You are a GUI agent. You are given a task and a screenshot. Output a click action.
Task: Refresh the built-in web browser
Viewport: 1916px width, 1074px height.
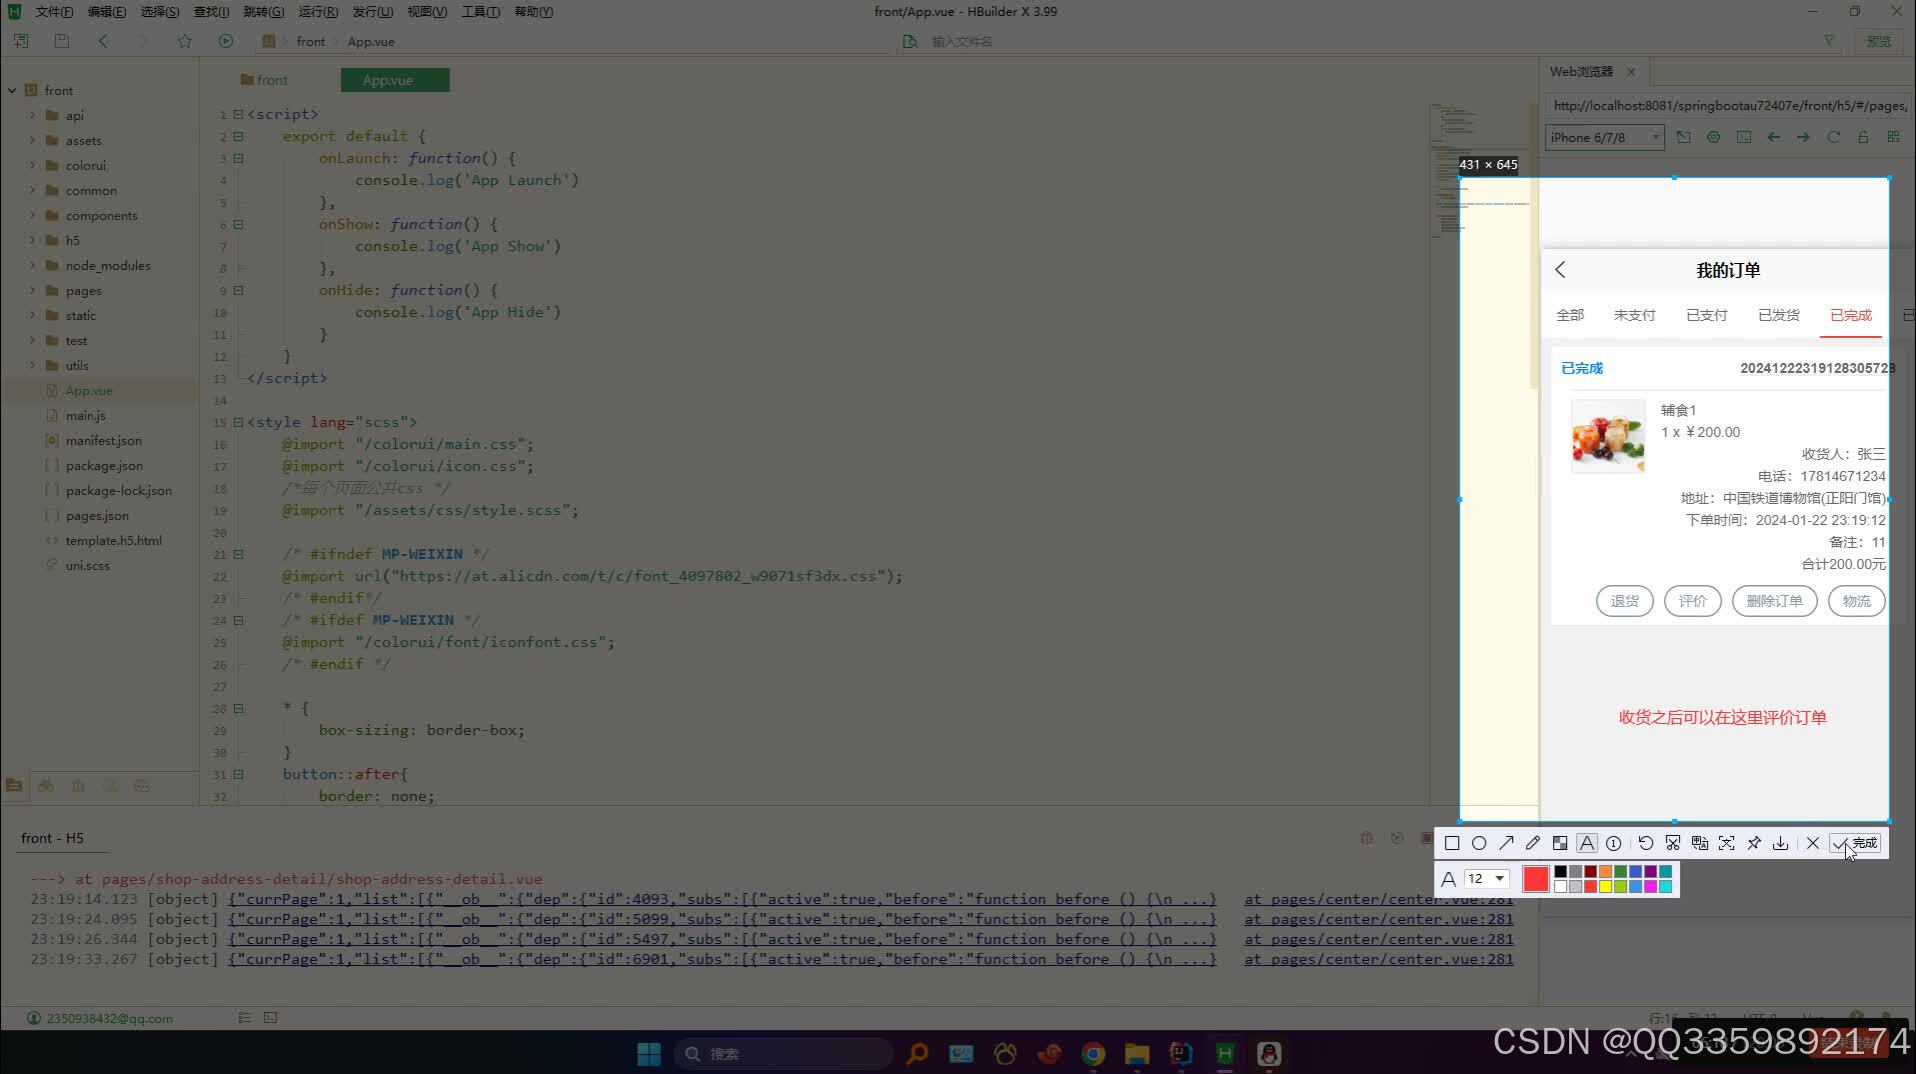click(1833, 137)
